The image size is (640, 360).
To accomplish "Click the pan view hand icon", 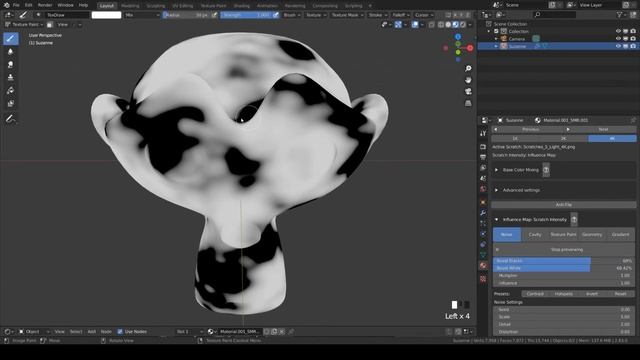I will pyautogui.click(x=468, y=80).
